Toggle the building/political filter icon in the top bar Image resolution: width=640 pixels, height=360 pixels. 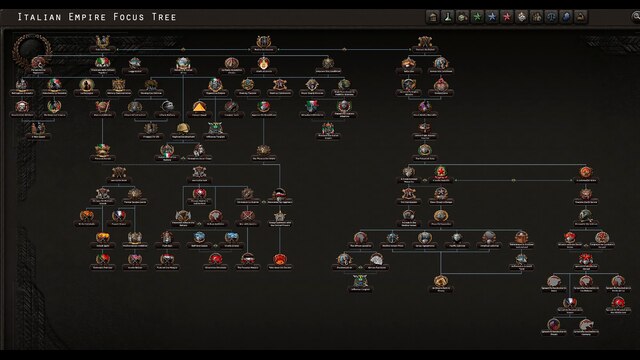coord(433,17)
